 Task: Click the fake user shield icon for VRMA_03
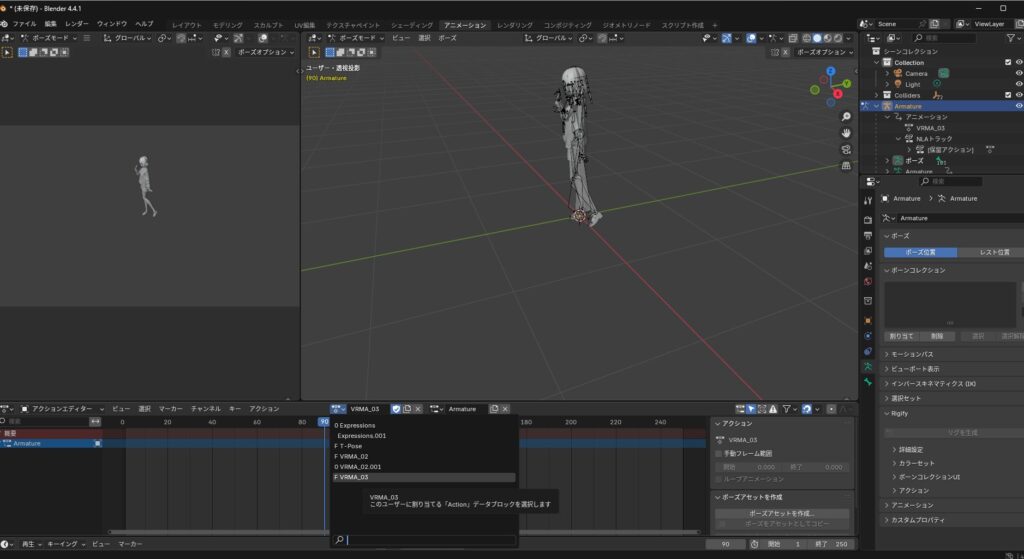tap(396, 409)
